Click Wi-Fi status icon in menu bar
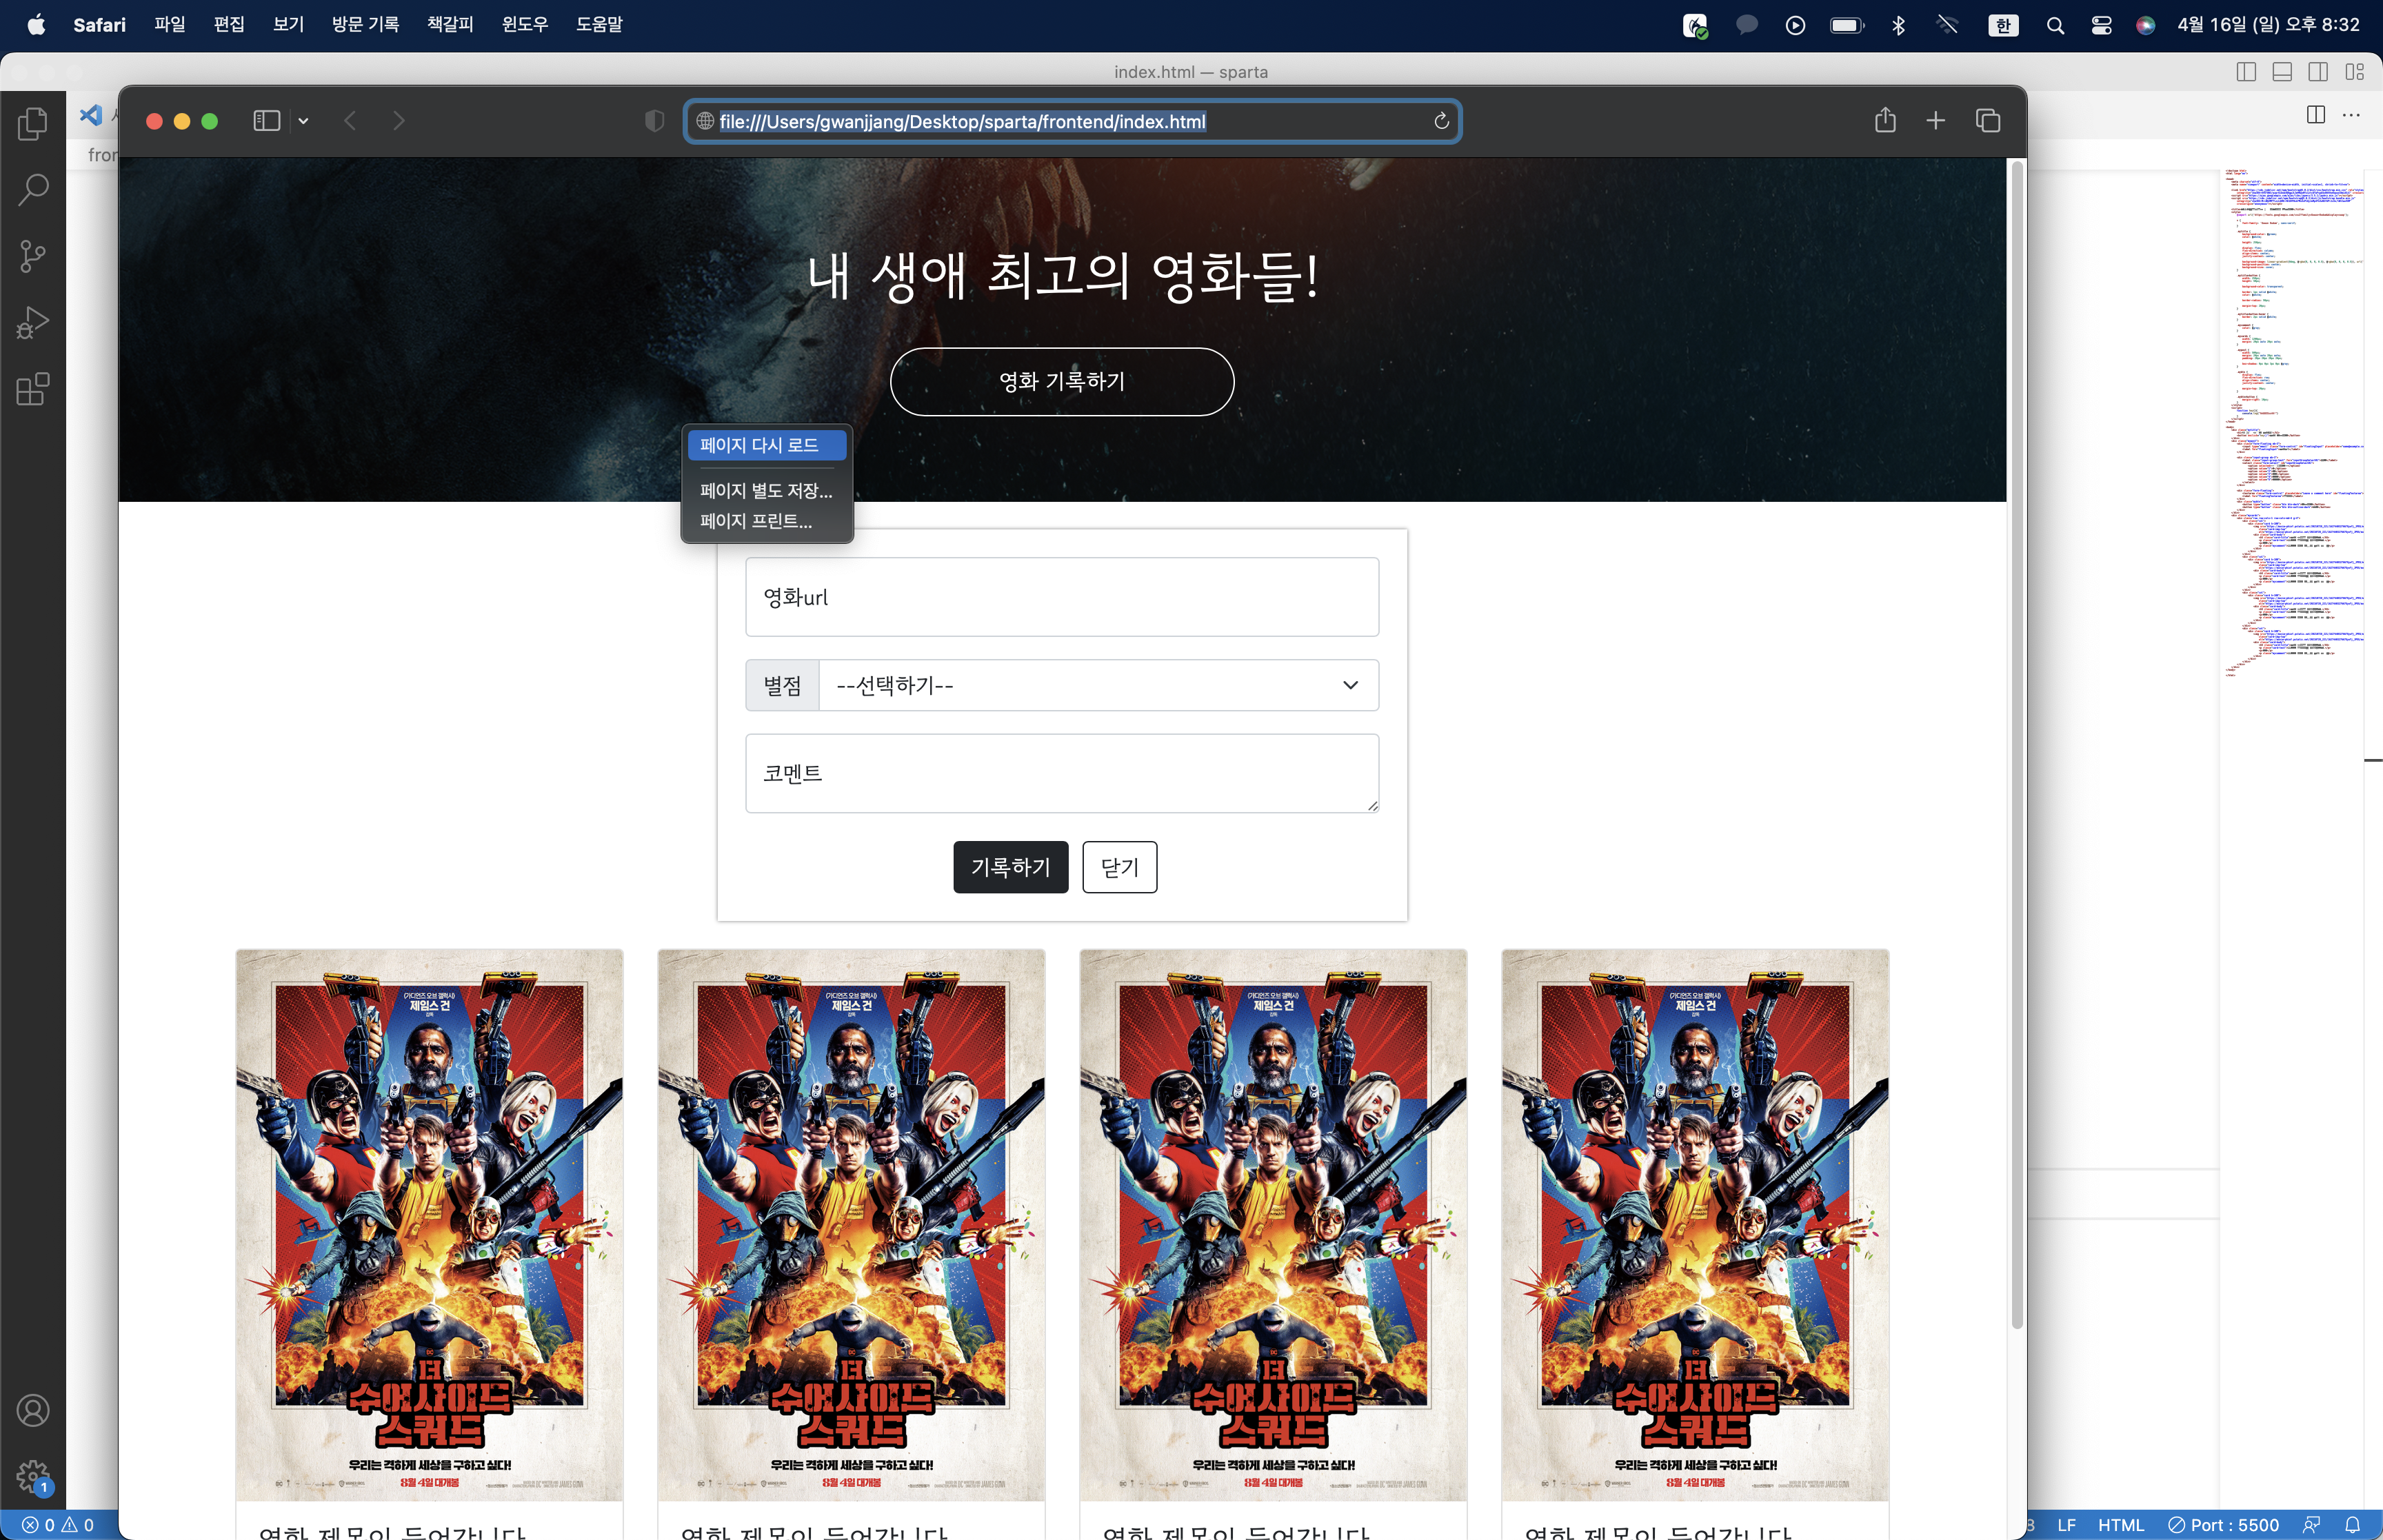 click(1947, 25)
